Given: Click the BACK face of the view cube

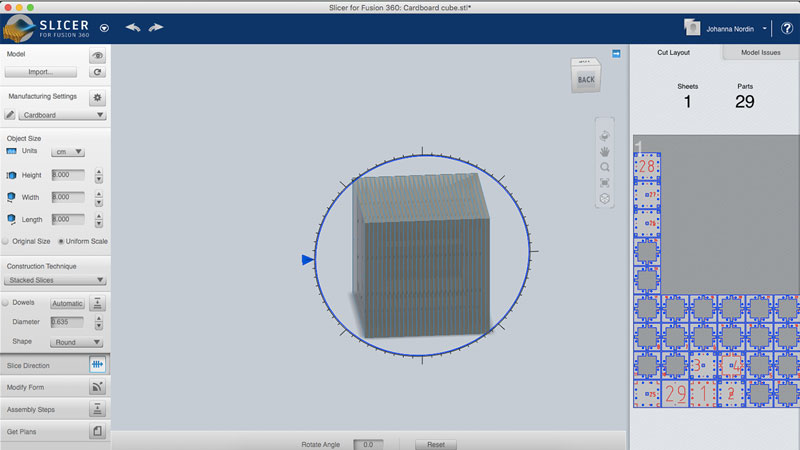Looking at the screenshot, I should (x=586, y=79).
